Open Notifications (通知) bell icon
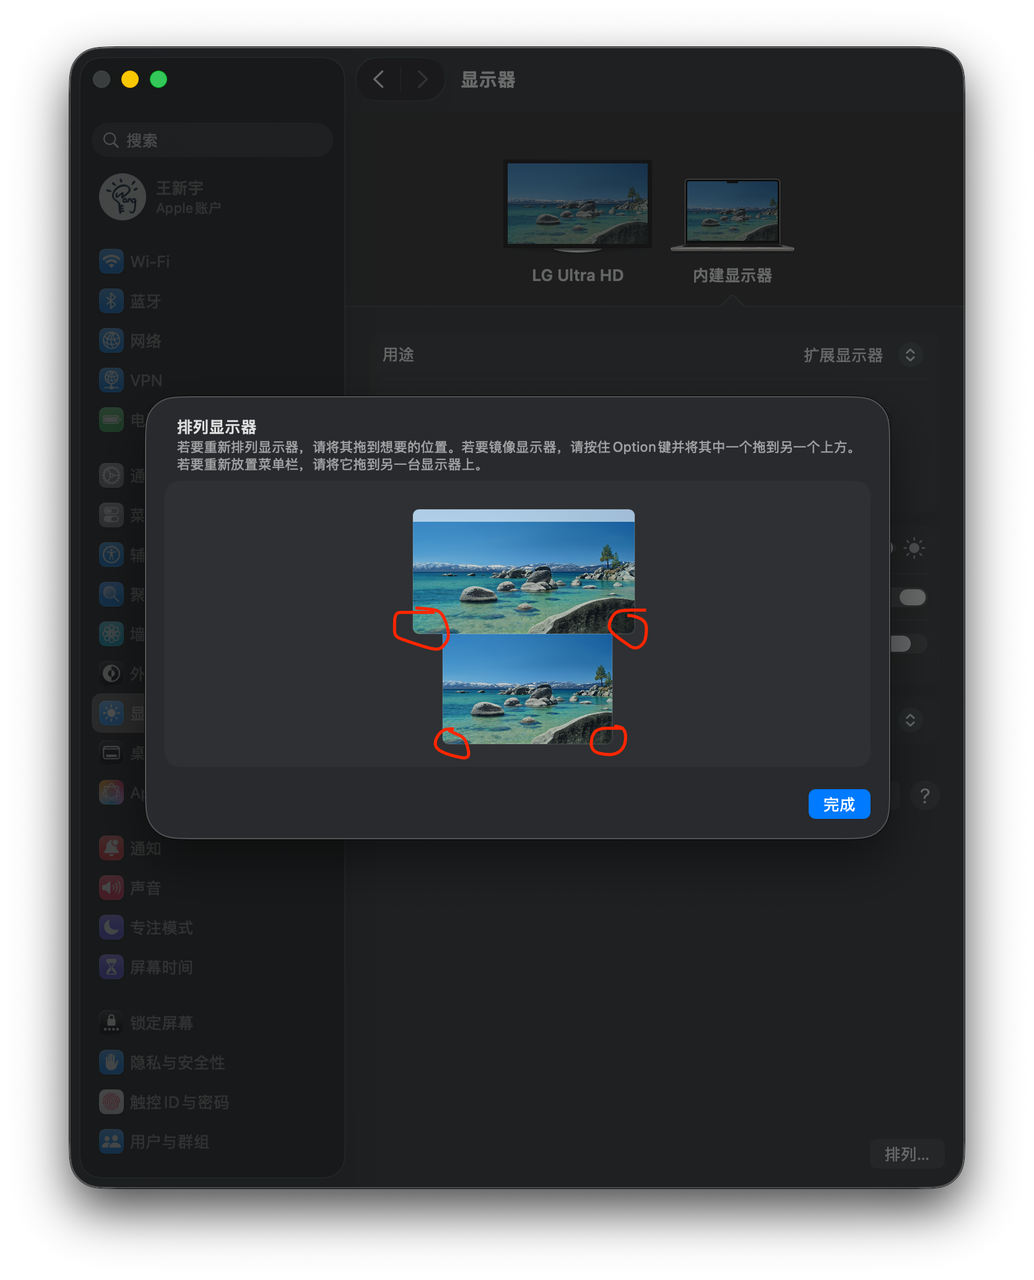This screenshot has height=1280, width=1034. click(111, 848)
